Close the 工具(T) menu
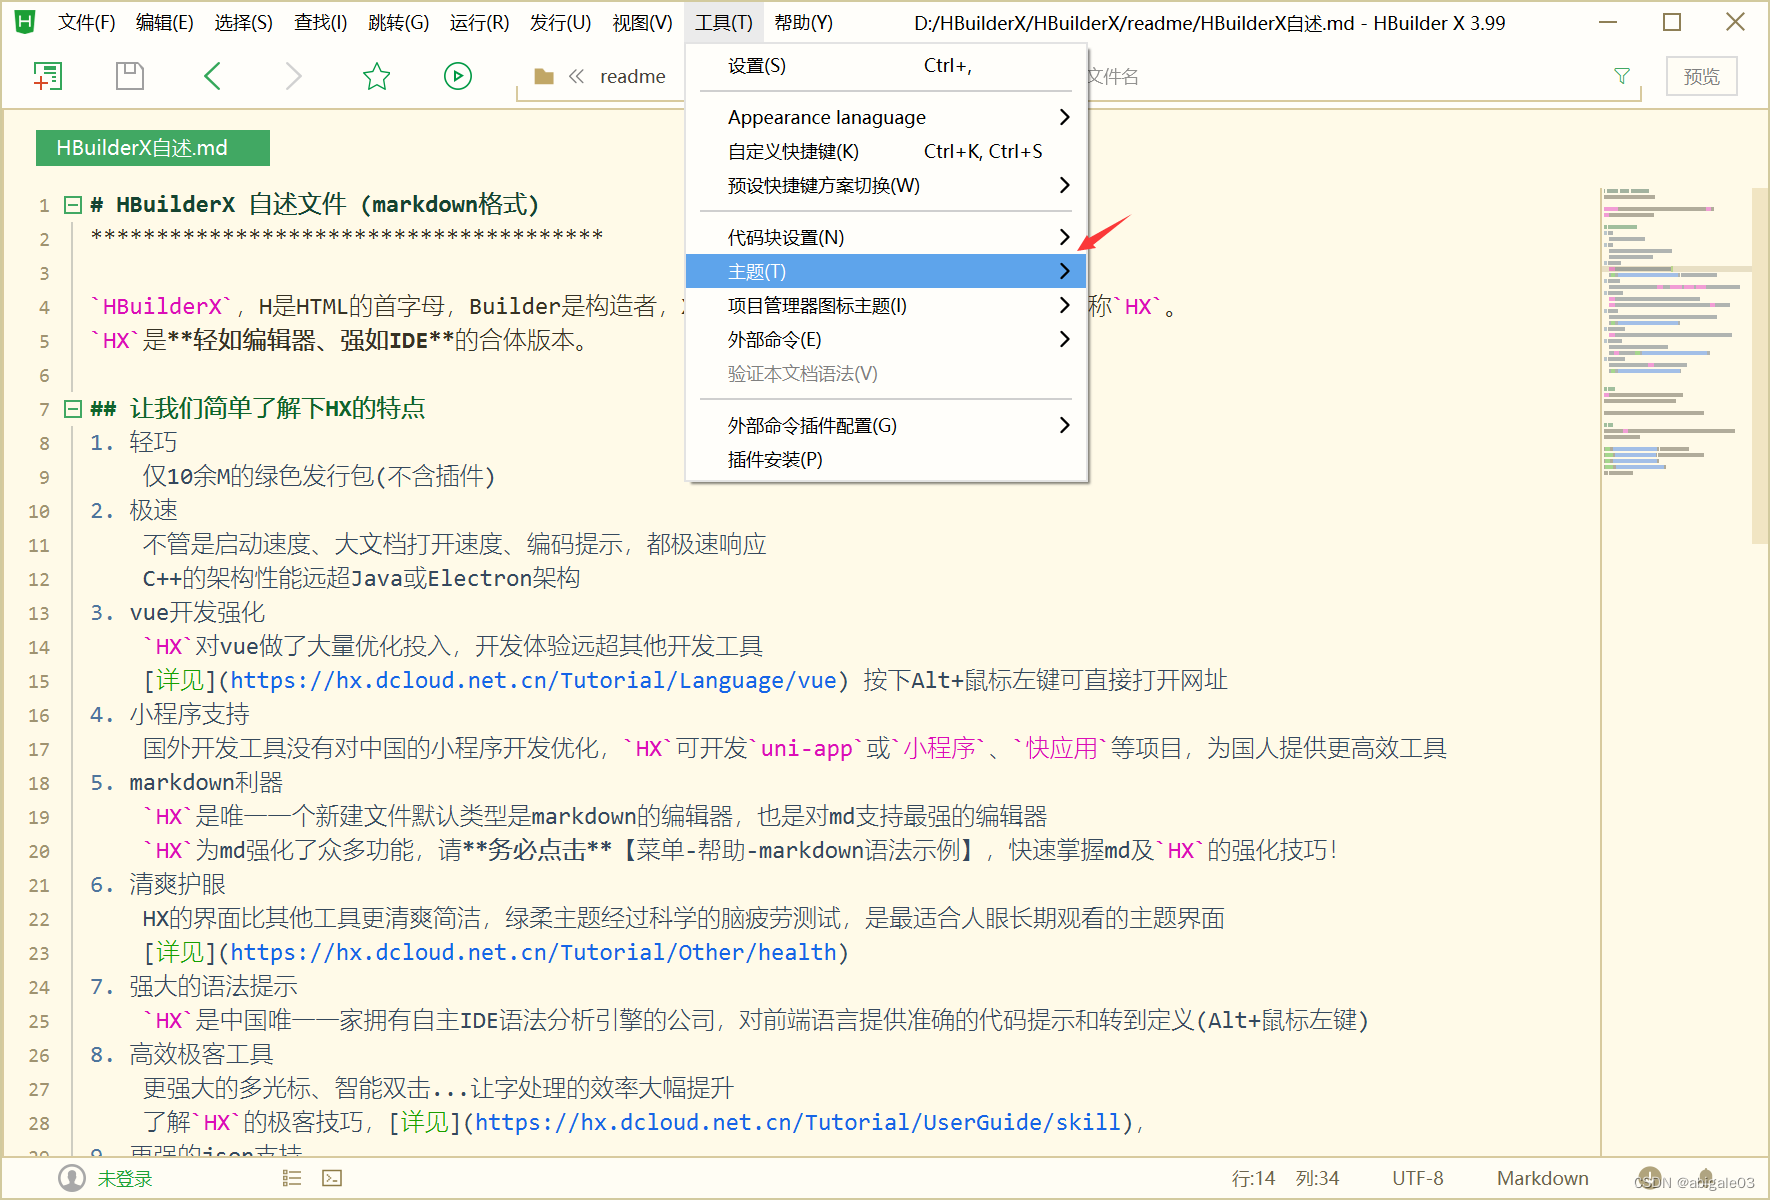This screenshot has width=1770, height=1200. 724,22
